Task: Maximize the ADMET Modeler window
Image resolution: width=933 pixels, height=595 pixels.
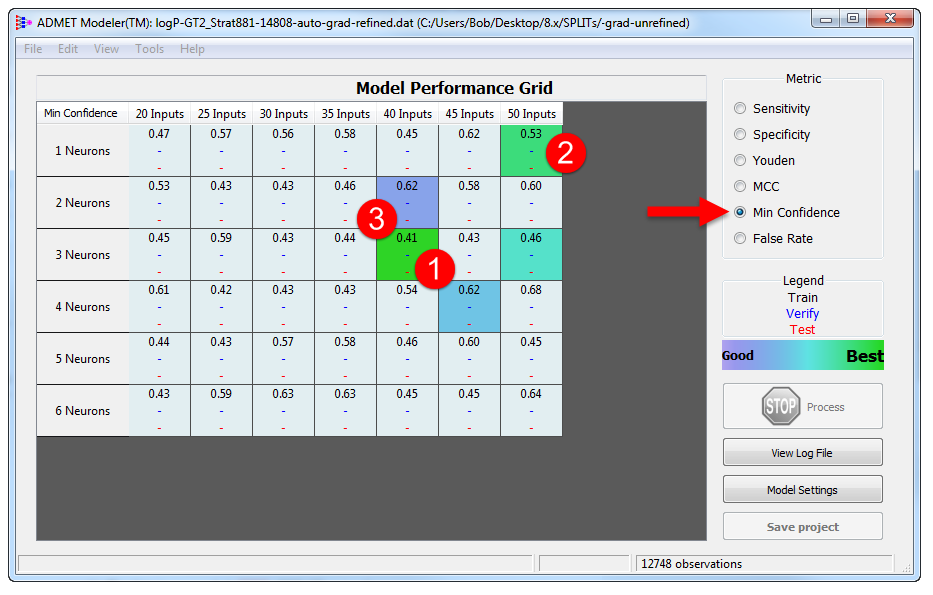Action: pyautogui.click(x=853, y=19)
